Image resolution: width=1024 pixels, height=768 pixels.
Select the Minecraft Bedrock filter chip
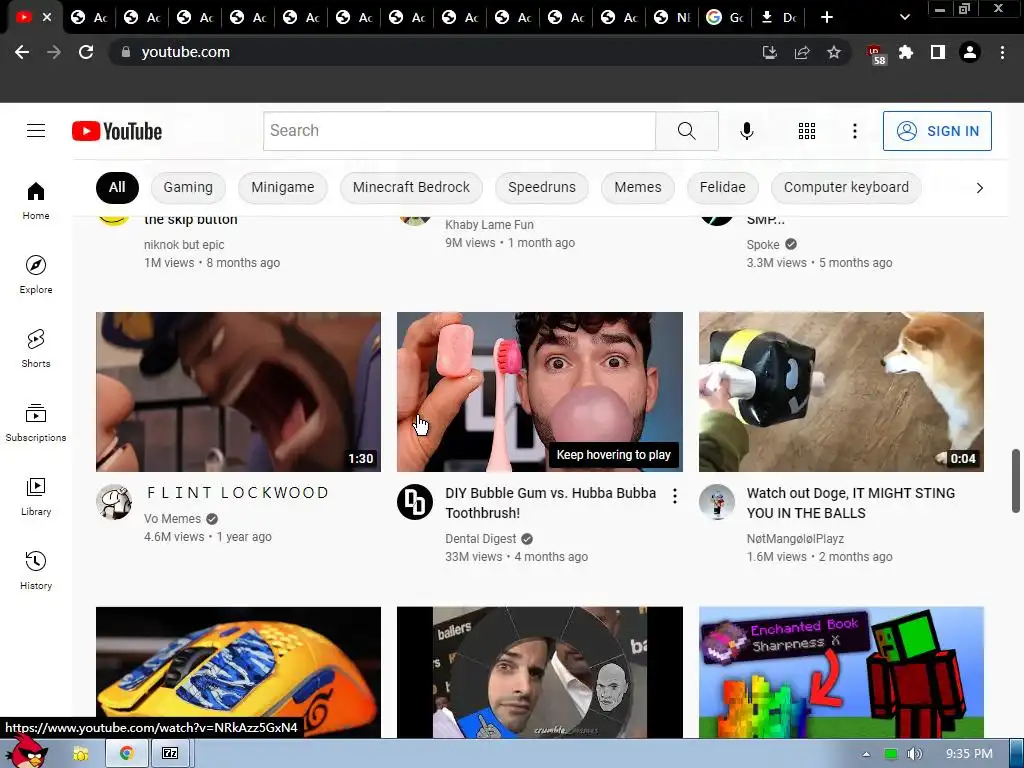tap(411, 187)
